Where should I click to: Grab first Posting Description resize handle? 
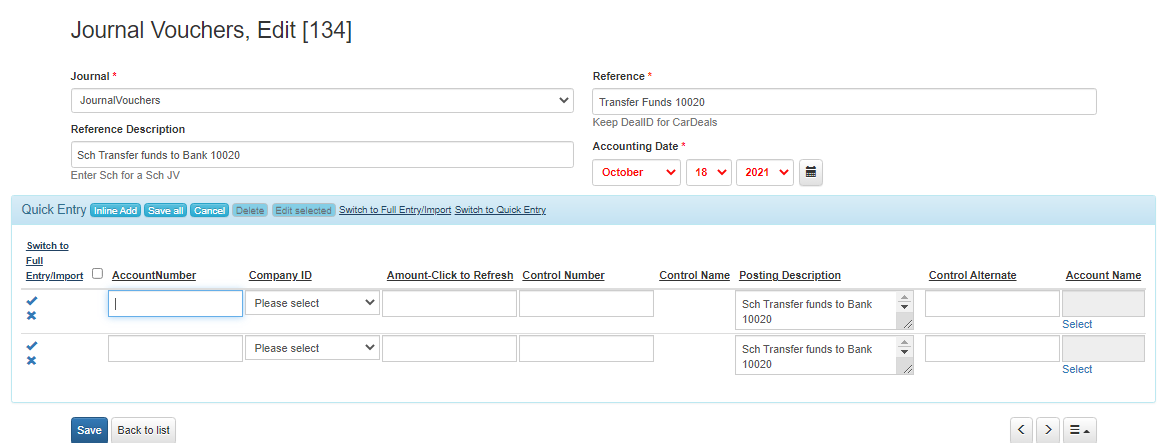(908, 324)
